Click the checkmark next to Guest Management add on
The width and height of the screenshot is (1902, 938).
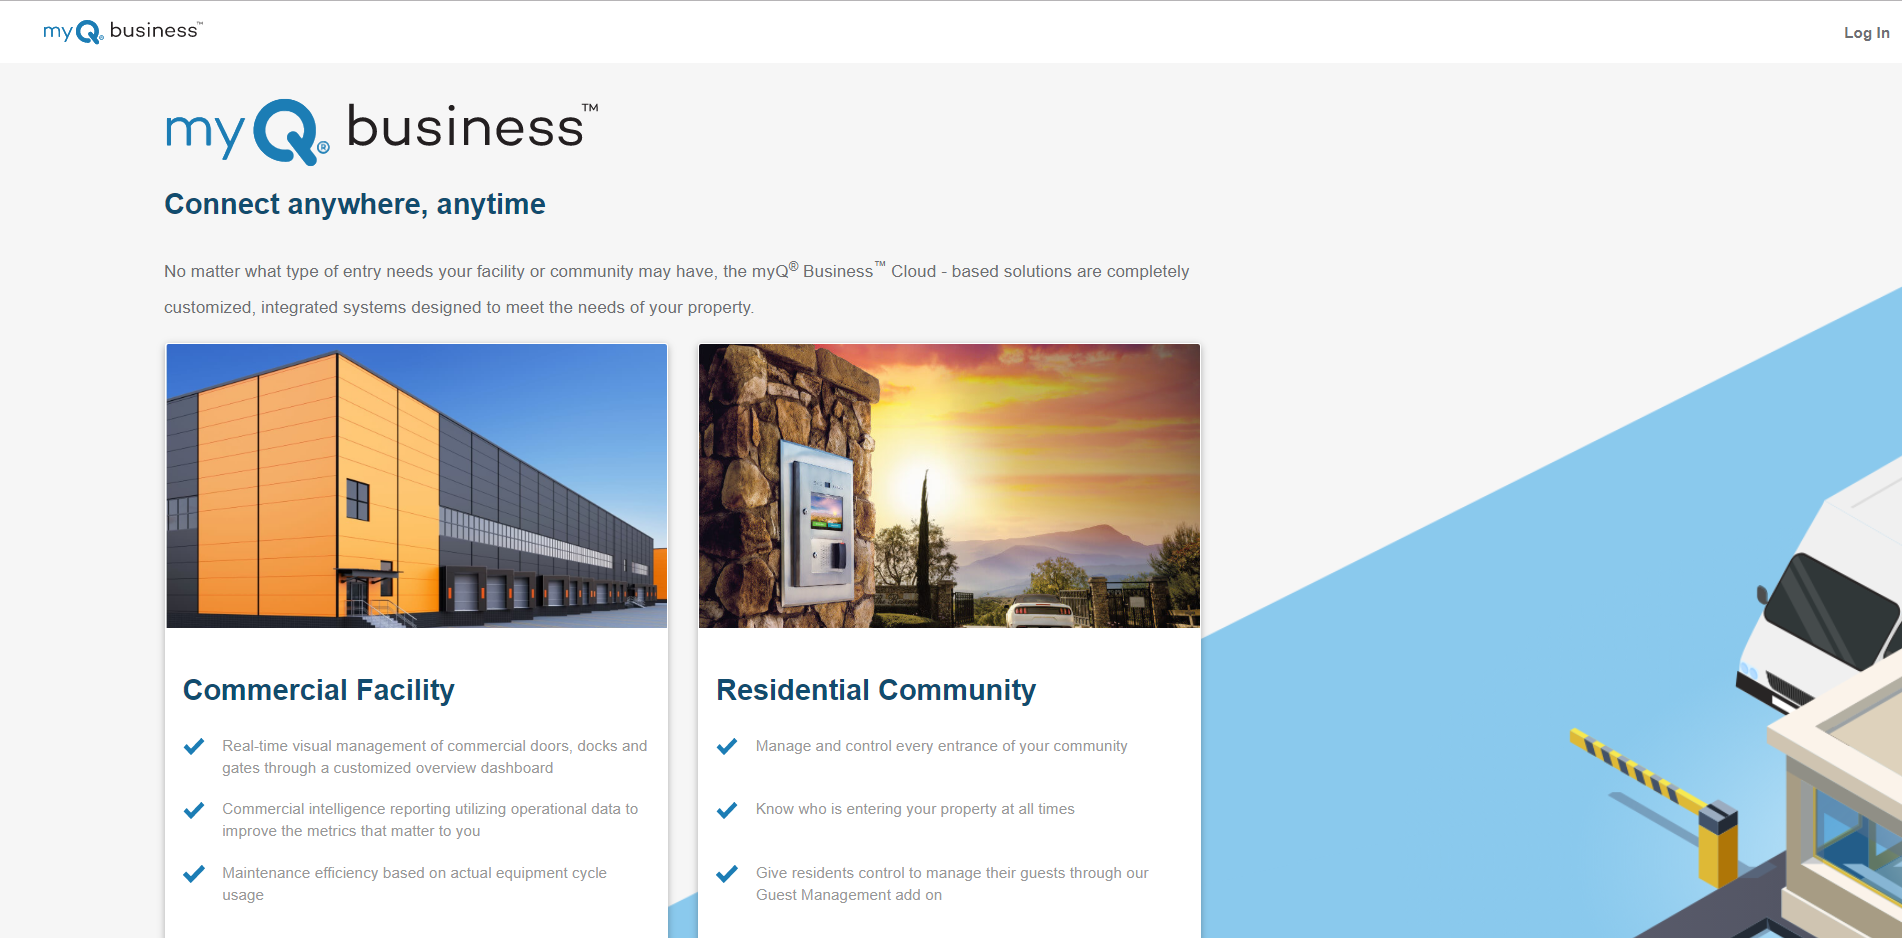point(727,873)
